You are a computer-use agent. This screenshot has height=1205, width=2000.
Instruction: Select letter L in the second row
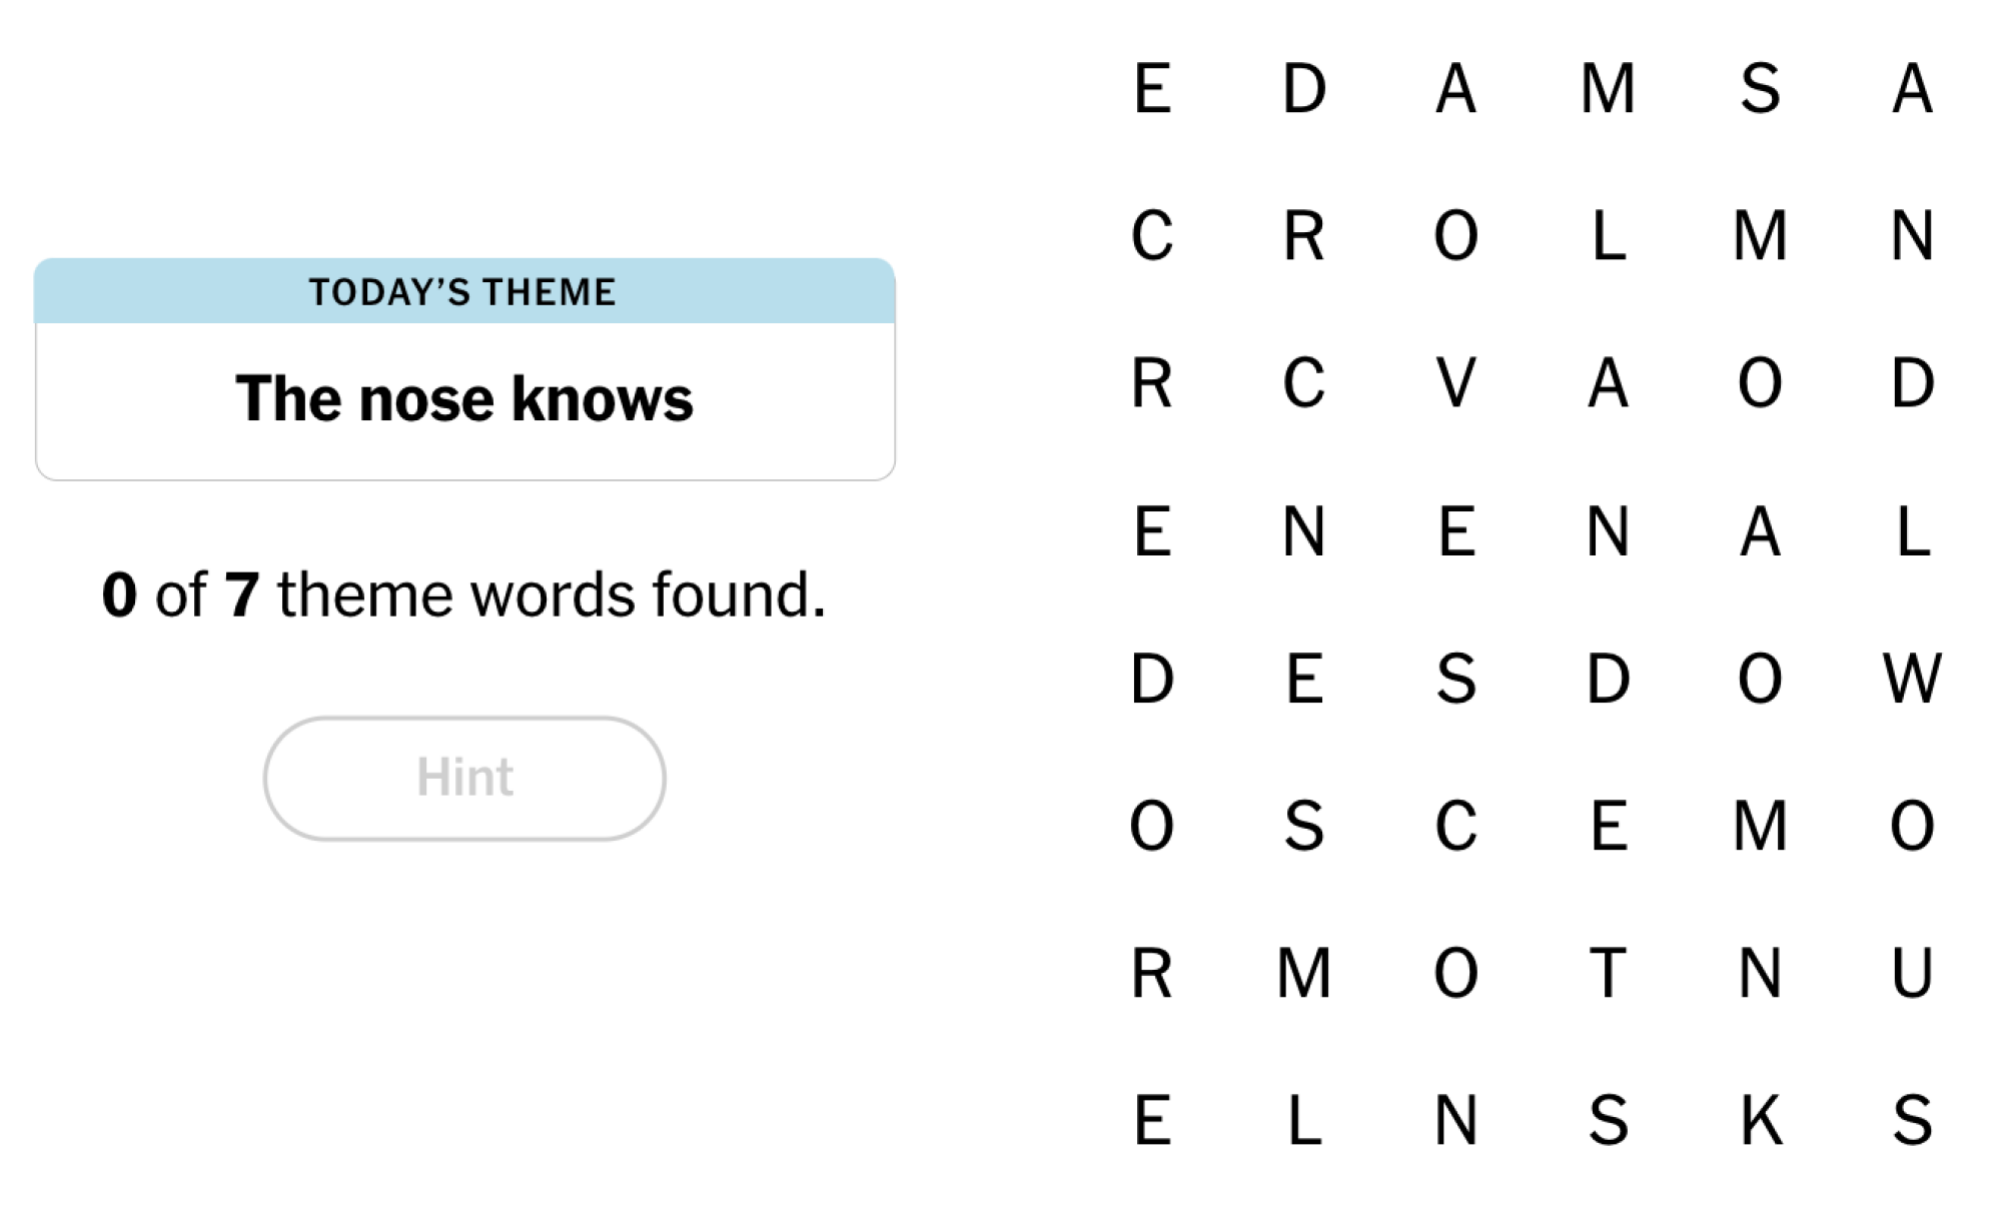coord(1608,236)
